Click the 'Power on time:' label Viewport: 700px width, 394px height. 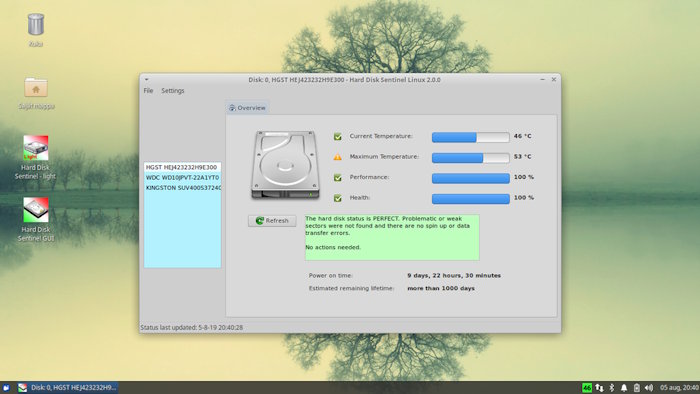(330, 276)
